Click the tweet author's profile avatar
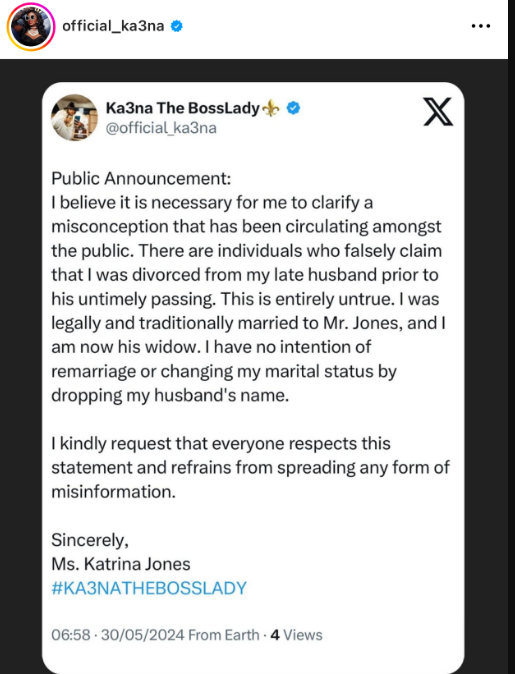515x674 pixels. (74, 117)
